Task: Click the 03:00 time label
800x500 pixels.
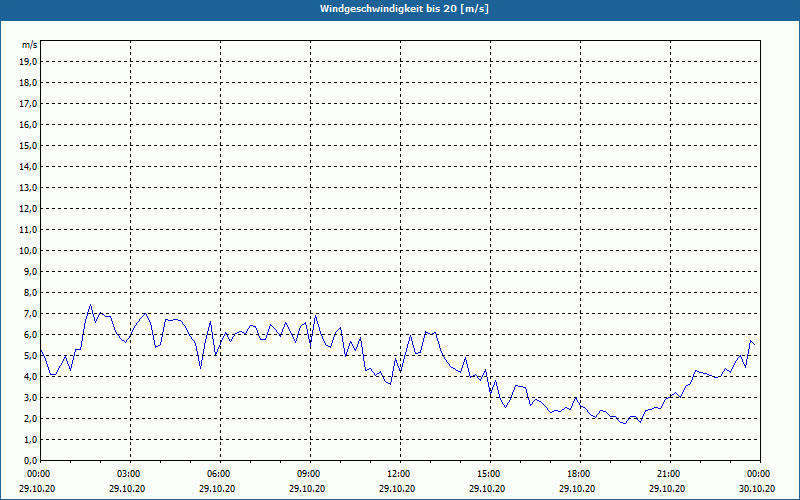Action: tap(130, 474)
